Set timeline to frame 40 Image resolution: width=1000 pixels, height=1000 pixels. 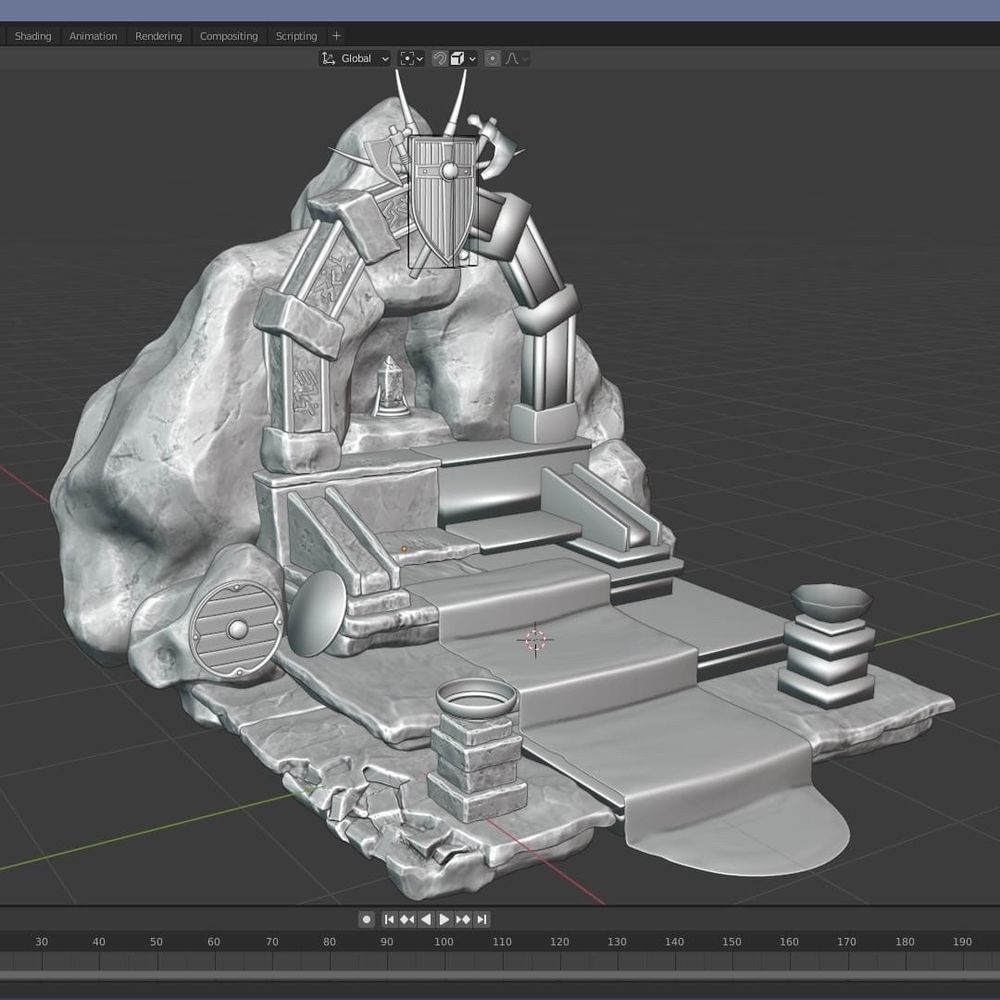(99, 941)
